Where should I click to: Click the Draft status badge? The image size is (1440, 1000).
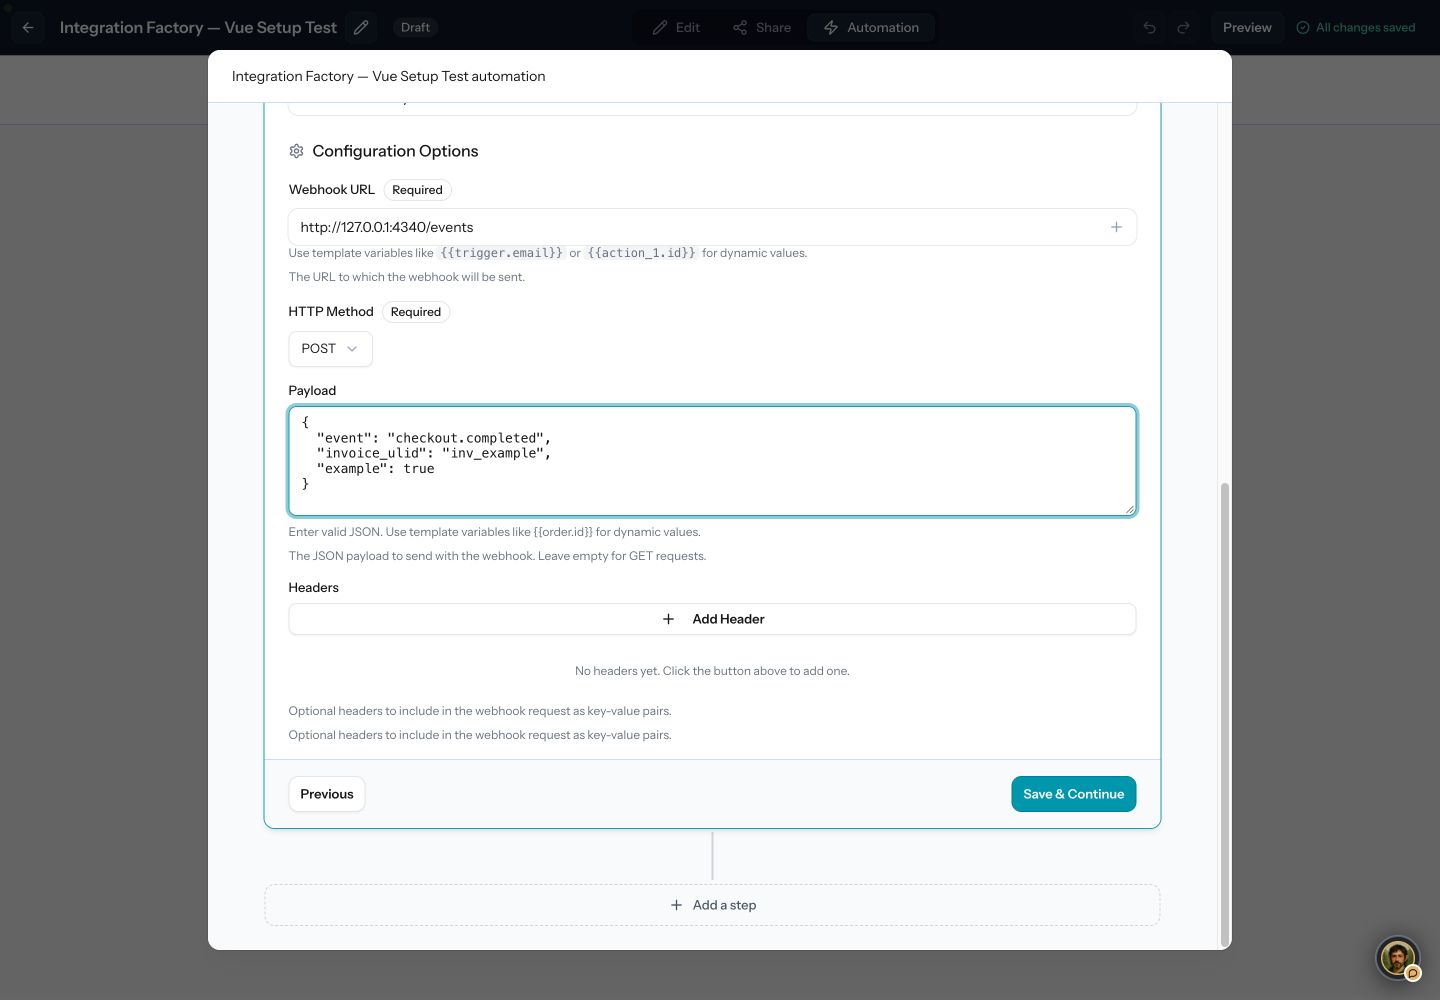(x=415, y=28)
